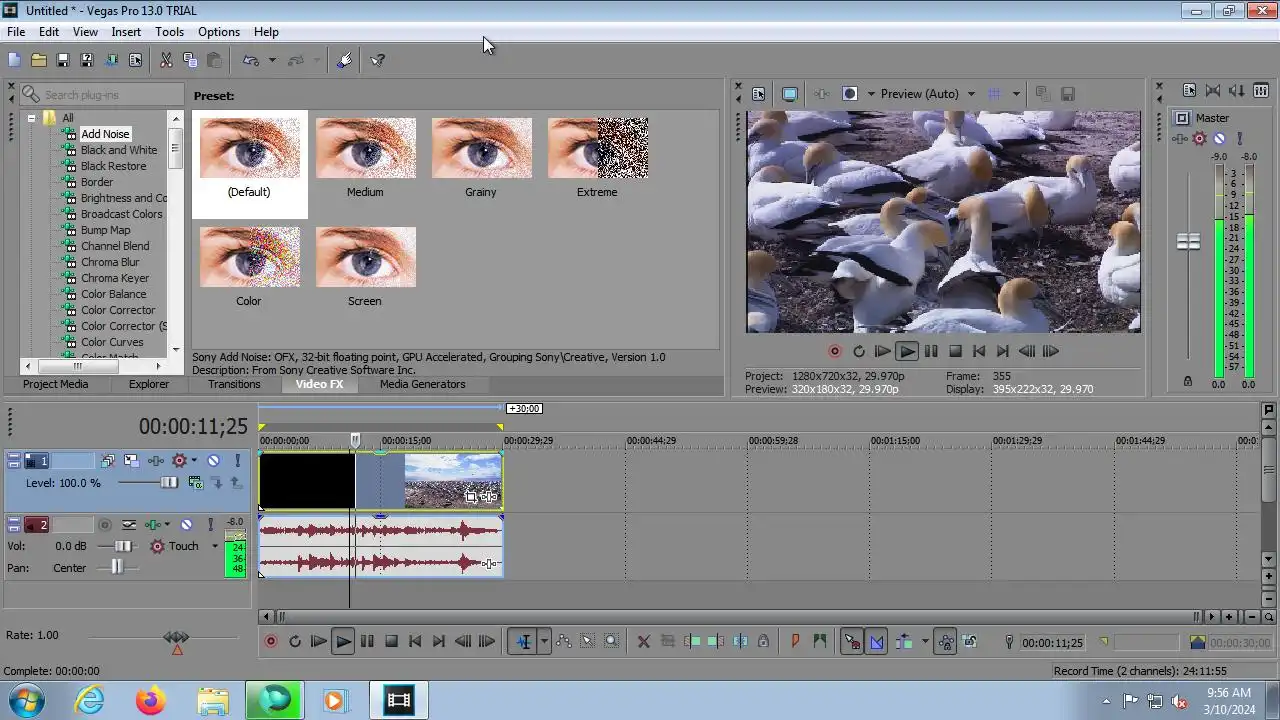Select the Chroma Keyer plug-in

[115, 278]
